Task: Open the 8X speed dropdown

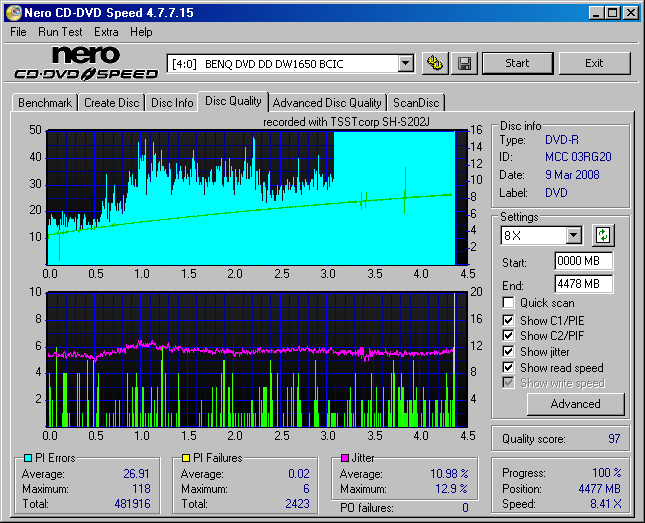Action: pyautogui.click(x=573, y=236)
